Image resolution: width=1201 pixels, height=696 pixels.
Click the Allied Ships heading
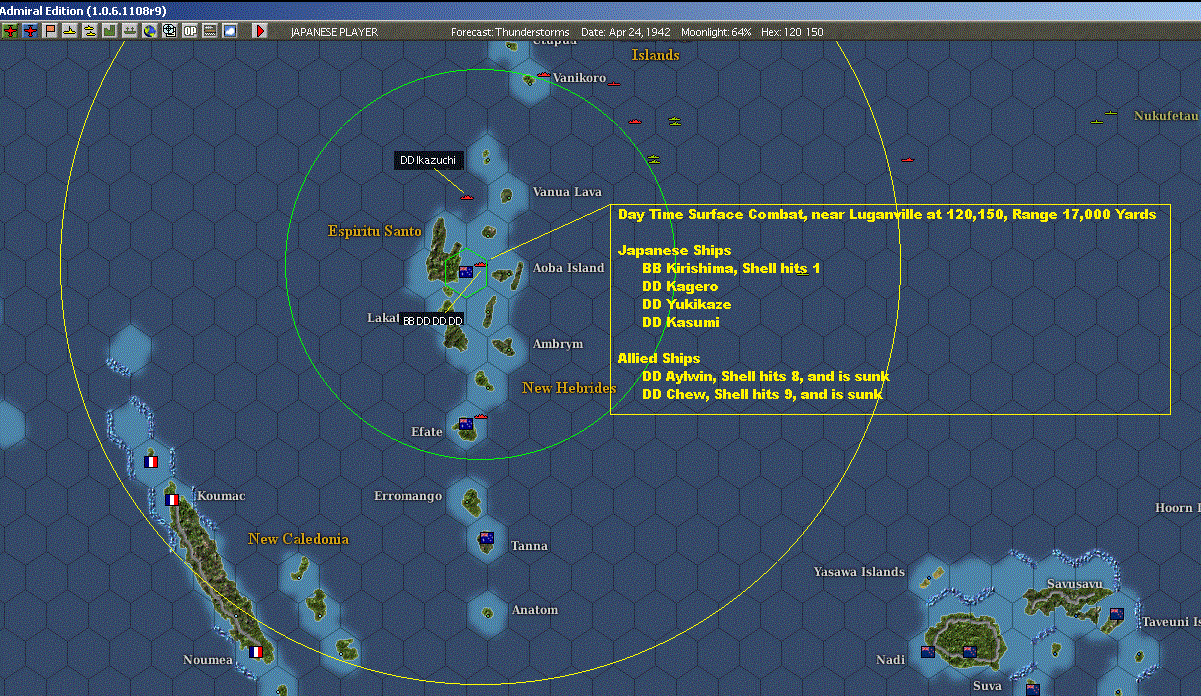point(659,359)
